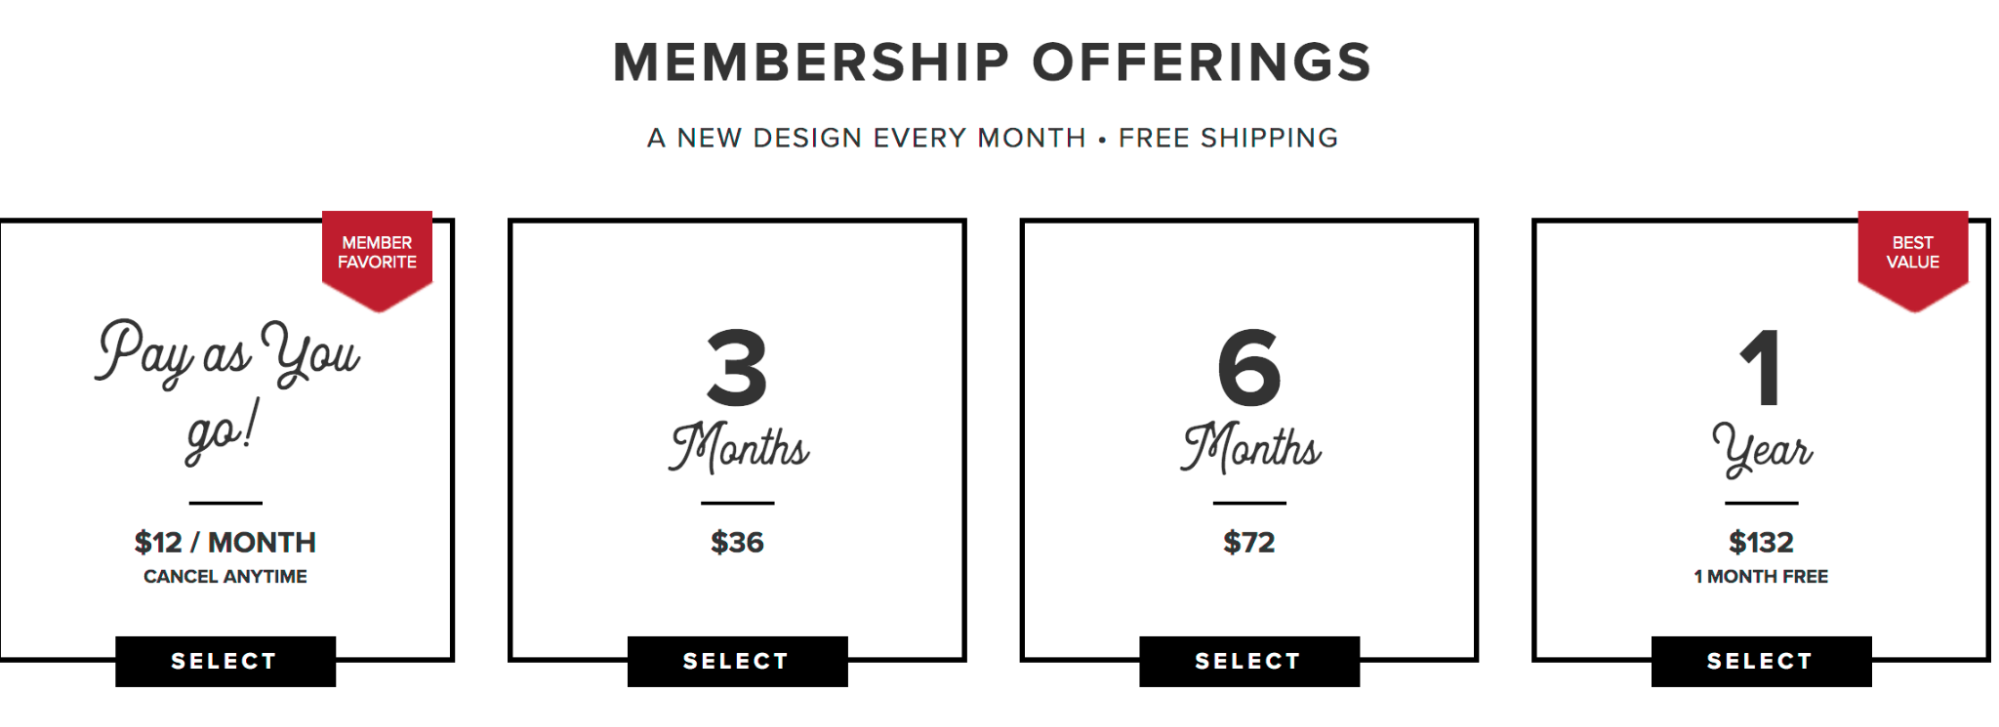Image resolution: width=1999 pixels, height=727 pixels.
Task: Click the 1 Month Free text
Action: 1761,576
